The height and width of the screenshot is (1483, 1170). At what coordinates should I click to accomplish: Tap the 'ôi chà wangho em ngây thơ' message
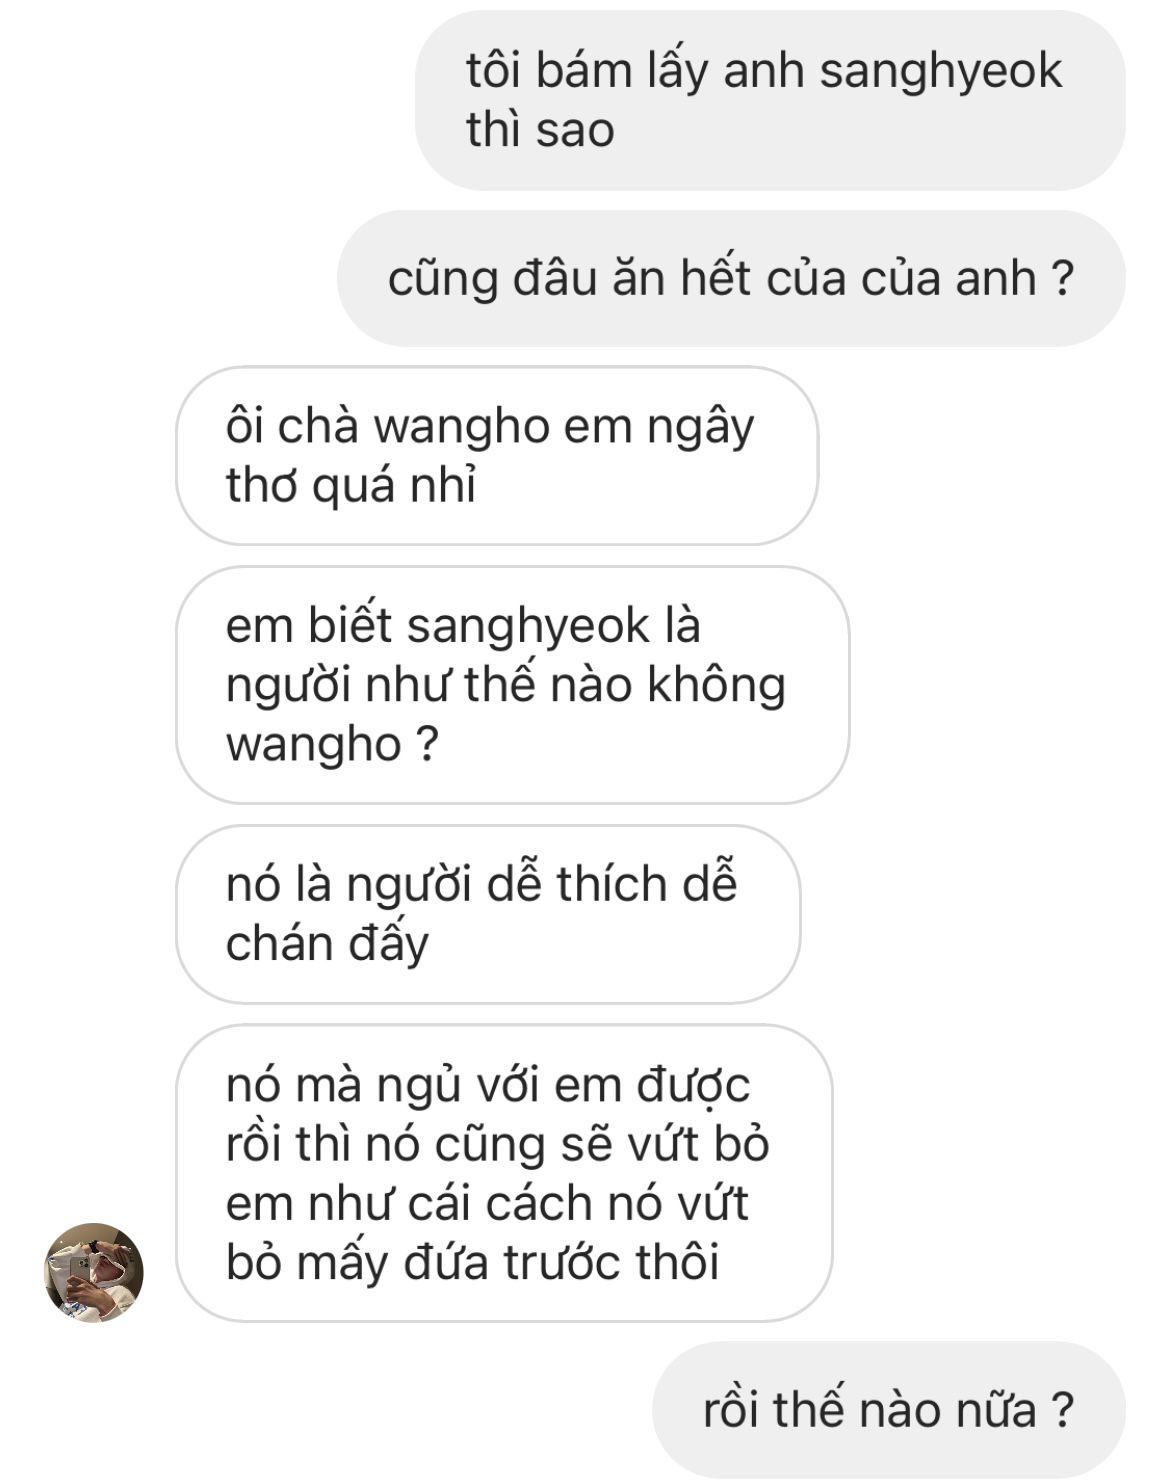click(x=497, y=456)
